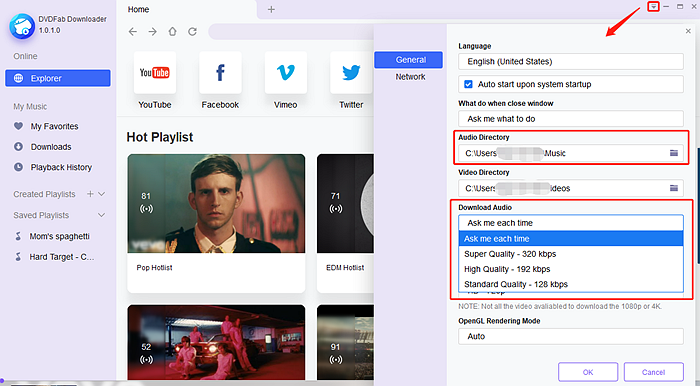
Task: Click the browser address bar
Action: pos(291,32)
